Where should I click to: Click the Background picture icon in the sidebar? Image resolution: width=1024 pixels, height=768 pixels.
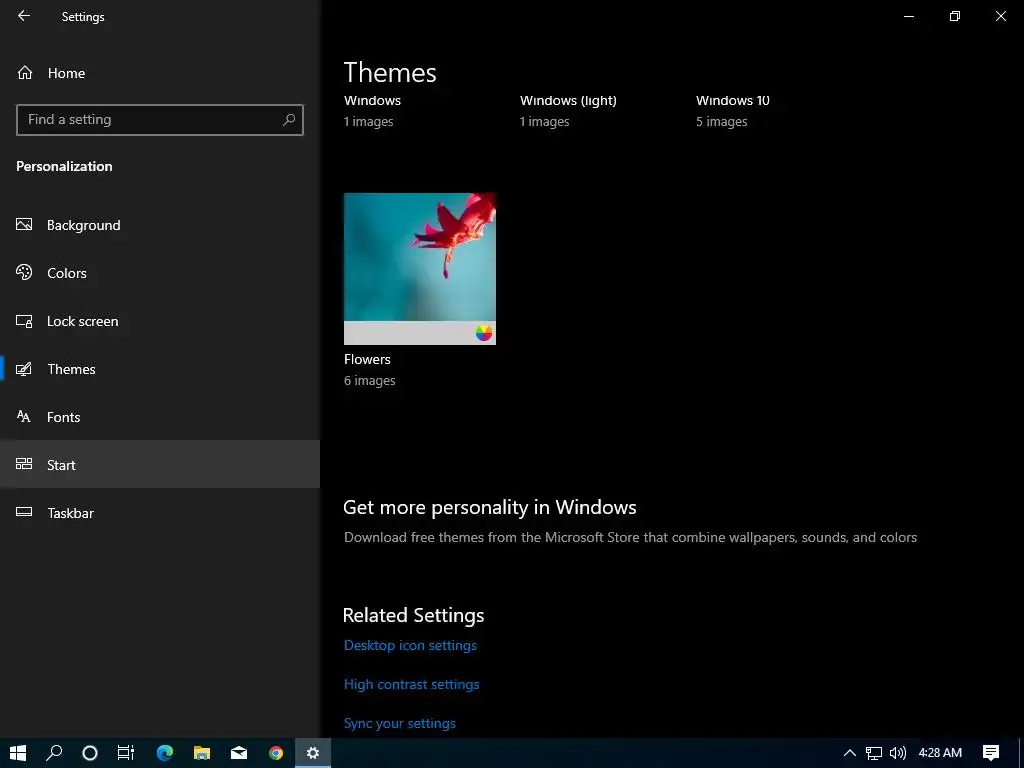click(24, 225)
